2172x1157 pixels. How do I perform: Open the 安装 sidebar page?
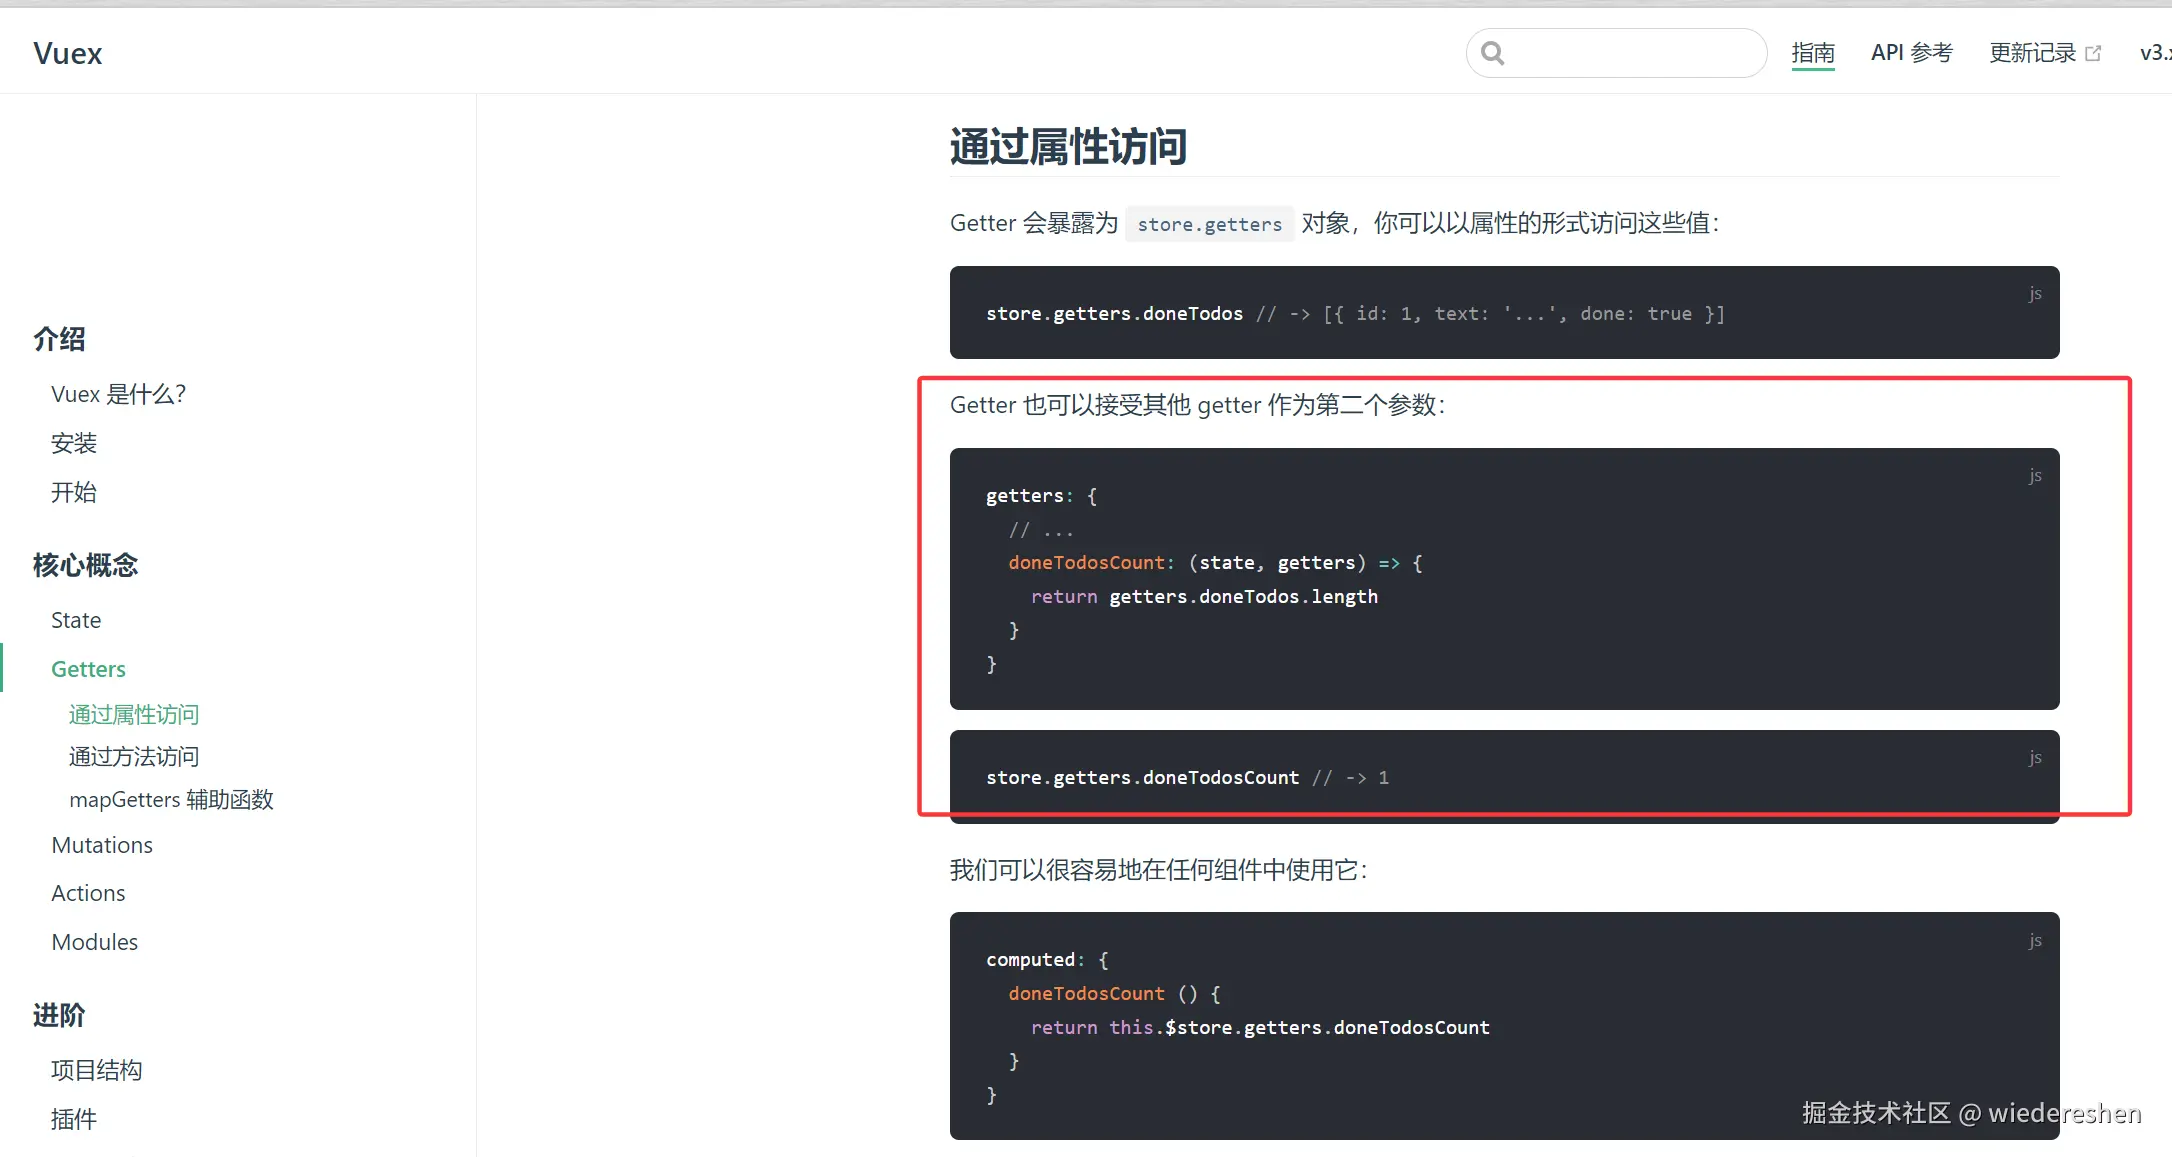click(x=74, y=443)
